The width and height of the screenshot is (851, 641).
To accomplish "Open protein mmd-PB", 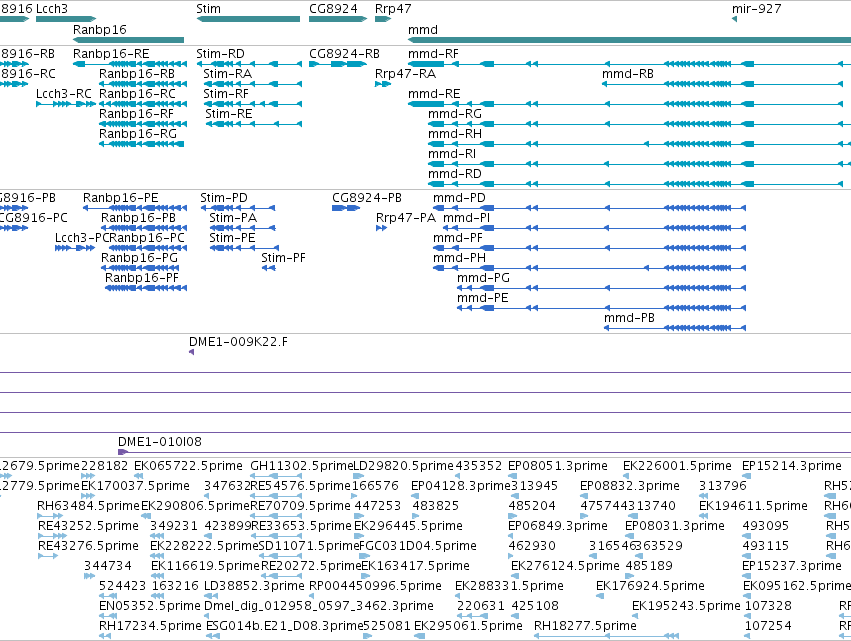I will tap(630, 319).
